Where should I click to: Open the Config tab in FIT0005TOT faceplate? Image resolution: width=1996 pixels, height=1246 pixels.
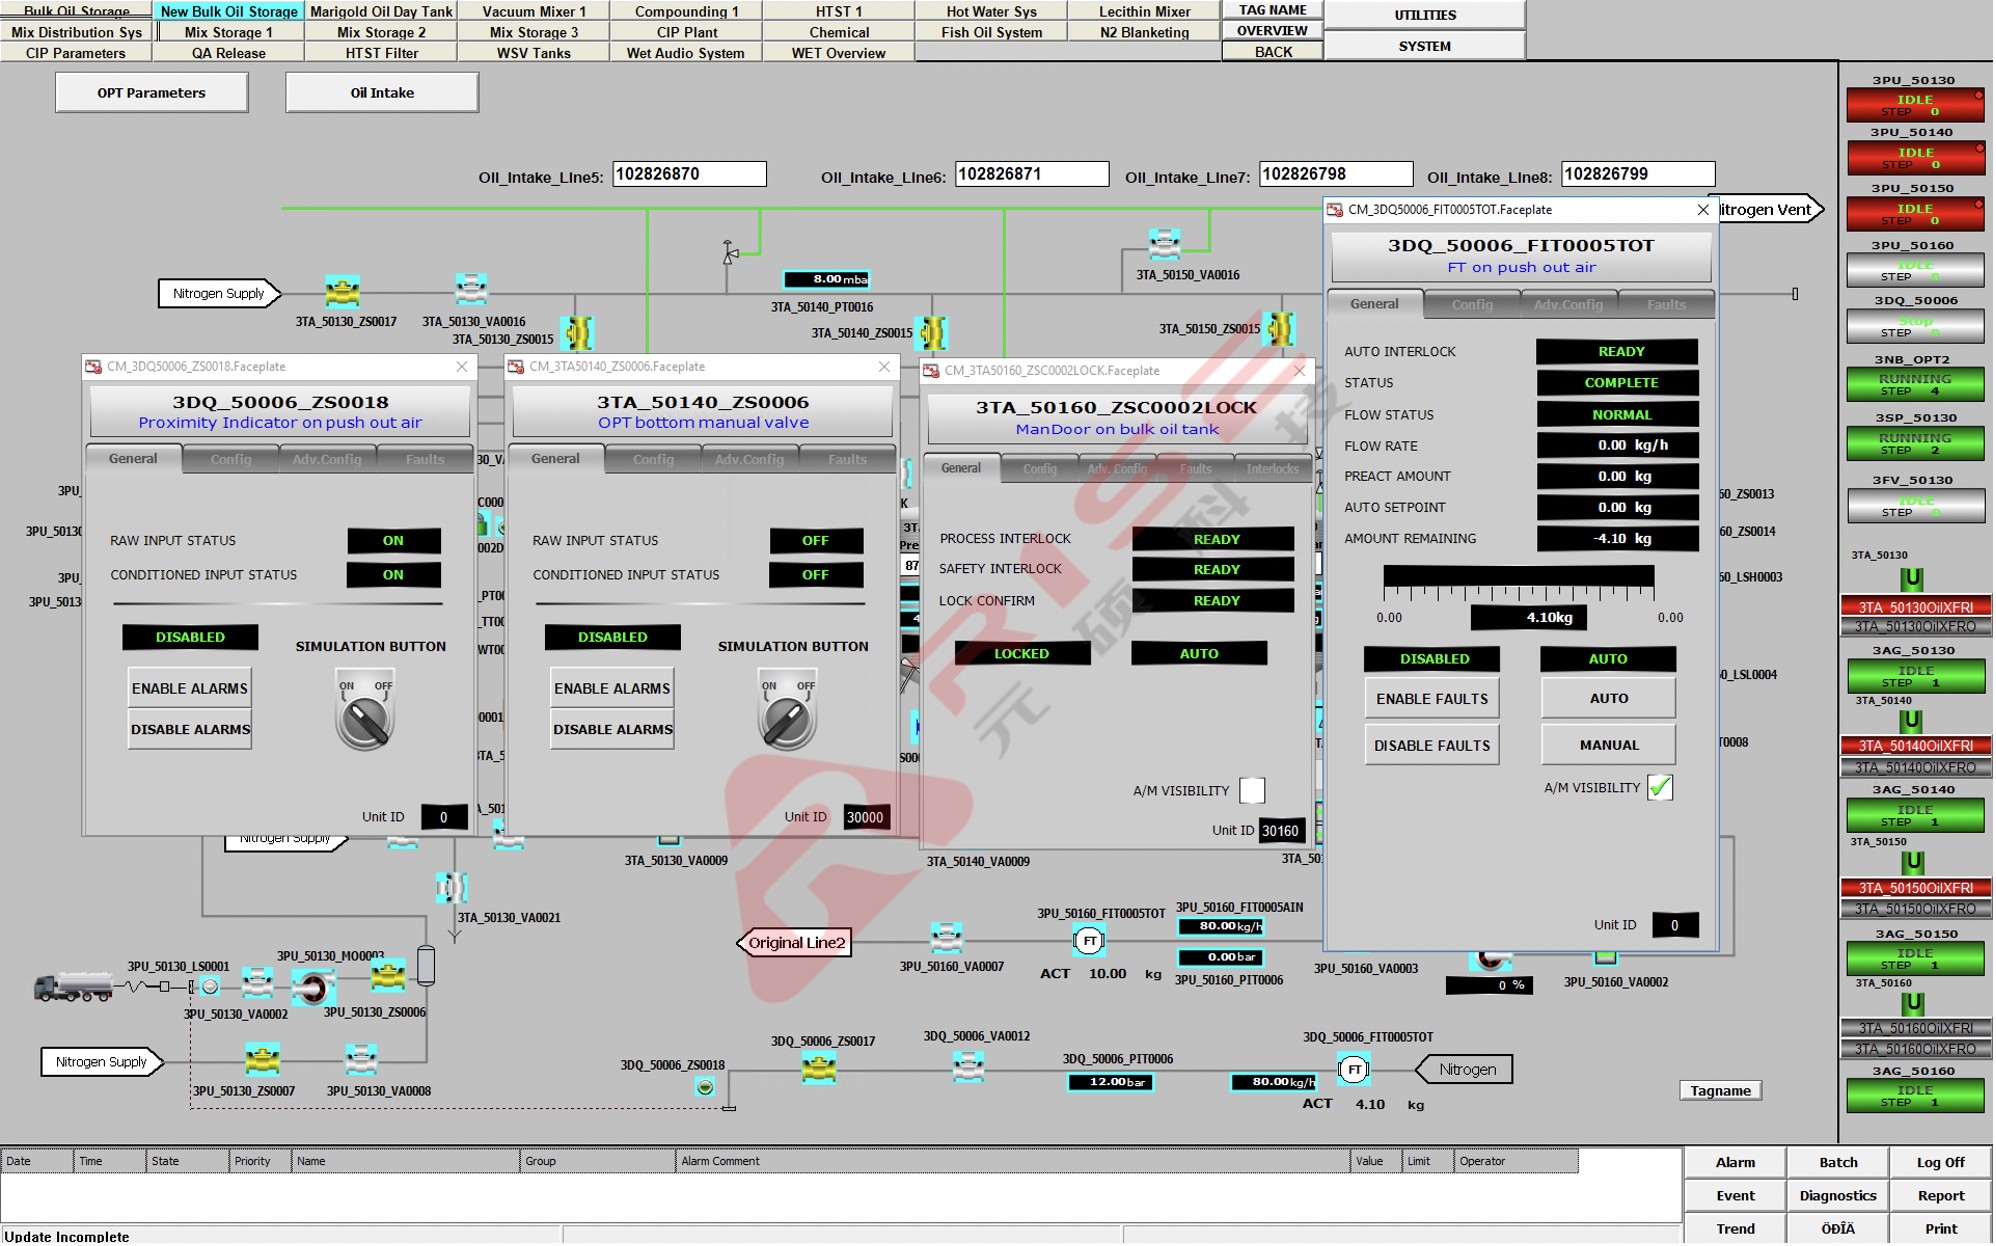click(1473, 305)
